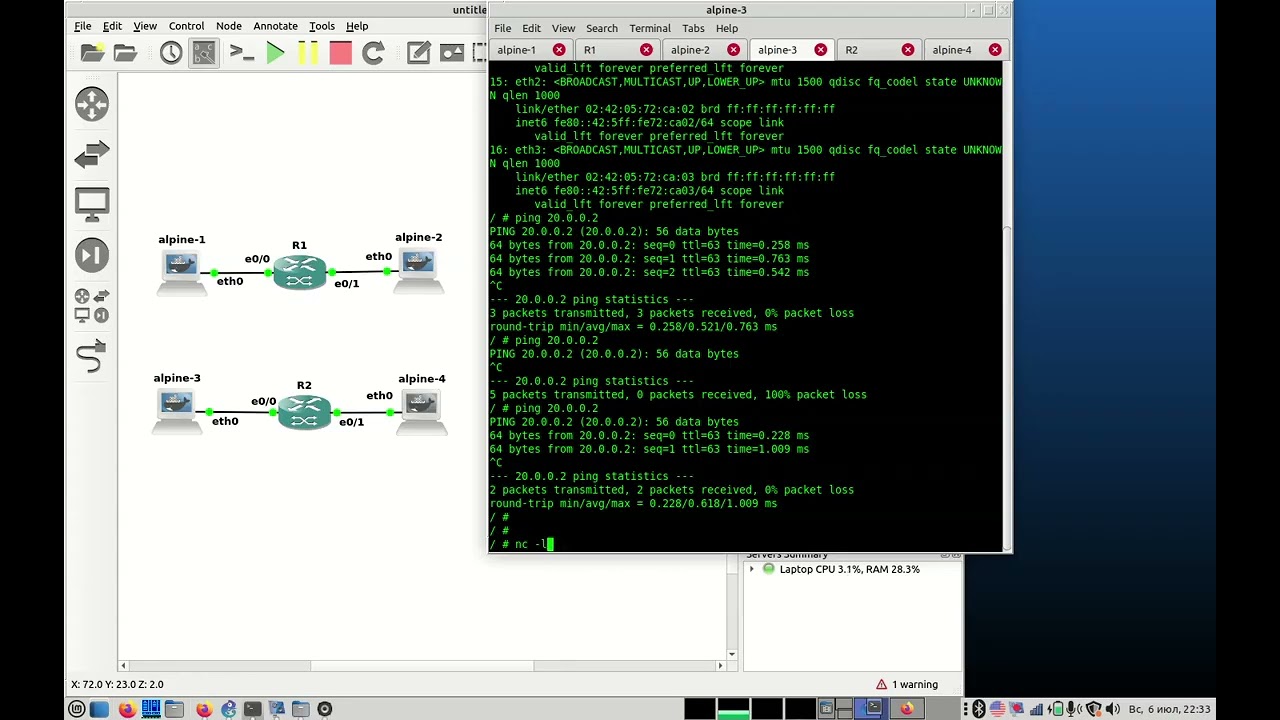This screenshot has height=720, width=1280.
Task: Close the alpine-3 terminal tab
Action: pos(821,50)
